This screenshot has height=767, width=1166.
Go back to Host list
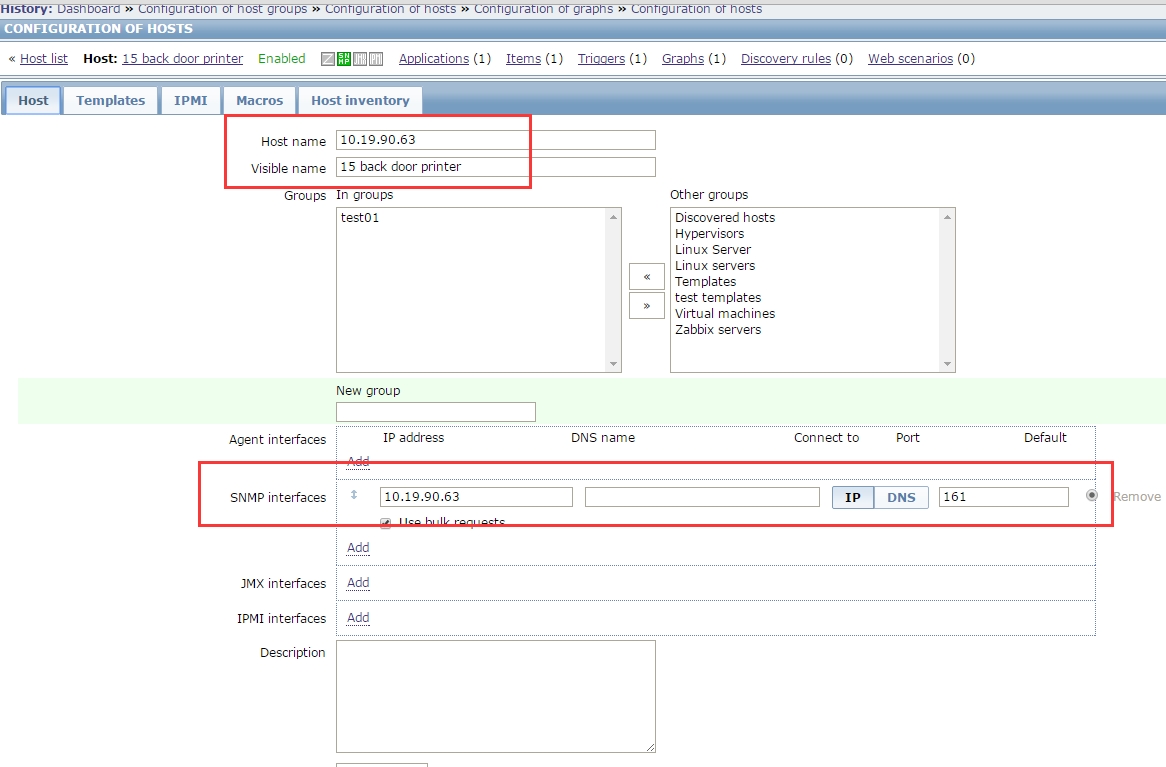click(44, 59)
